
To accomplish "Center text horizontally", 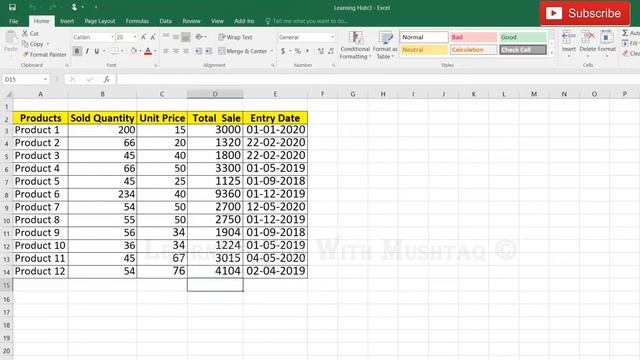I will coord(176,51).
